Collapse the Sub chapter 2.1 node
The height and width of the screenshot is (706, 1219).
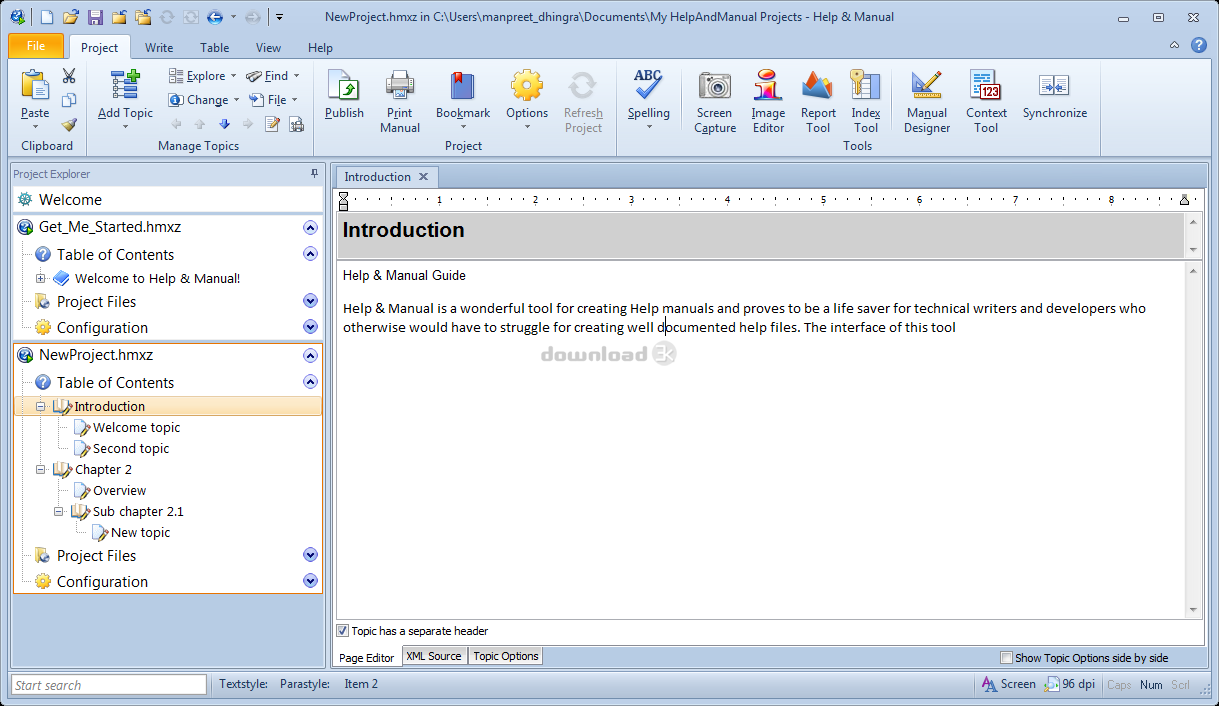[59, 511]
